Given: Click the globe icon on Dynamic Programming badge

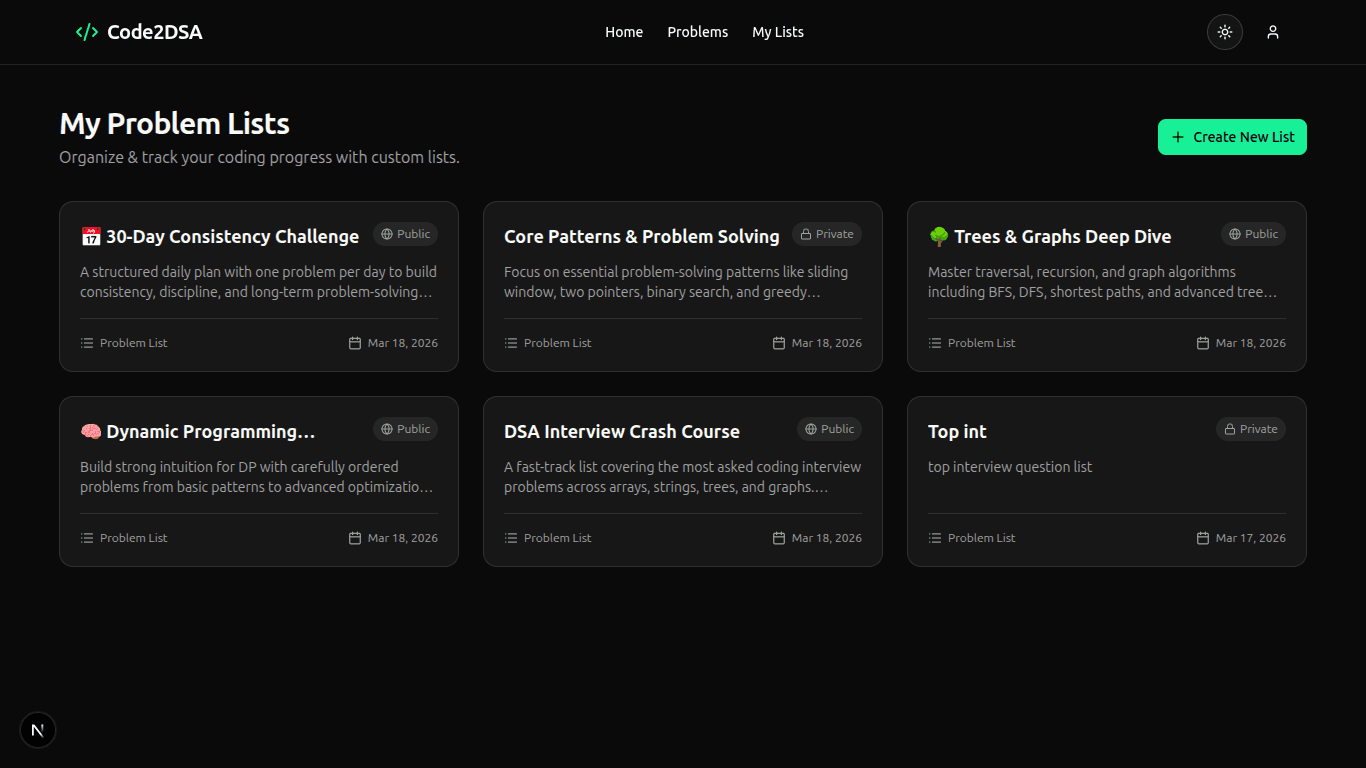Looking at the screenshot, I should point(387,429).
